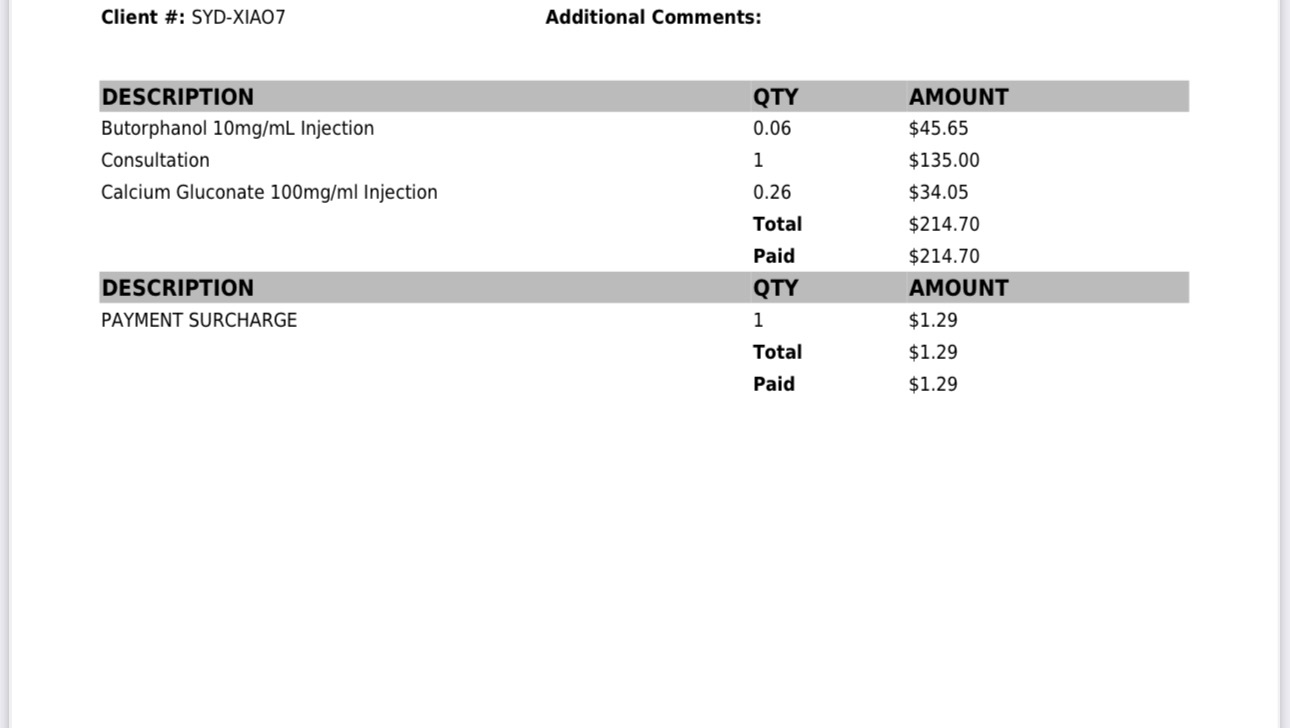Click the $135.00 consultation amount
Viewport: 1290px width, 728px height.
pyautogui.click(x=944, y=160)
